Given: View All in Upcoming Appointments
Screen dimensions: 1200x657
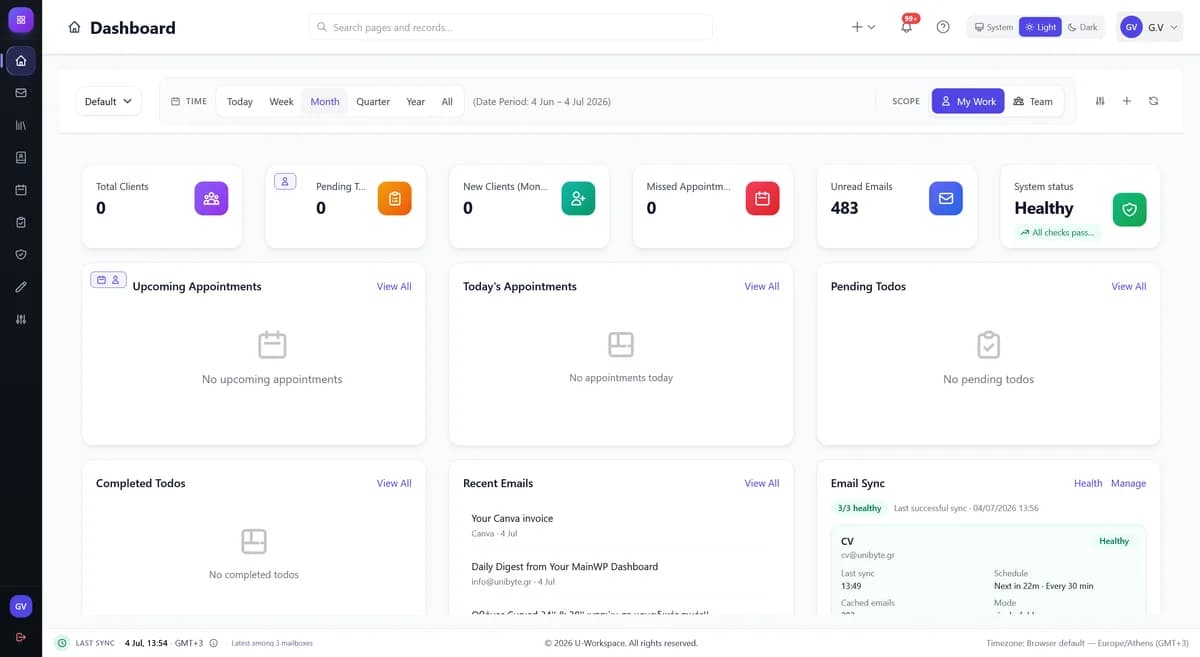Looking at the screenshot, I should coord(394,286).
